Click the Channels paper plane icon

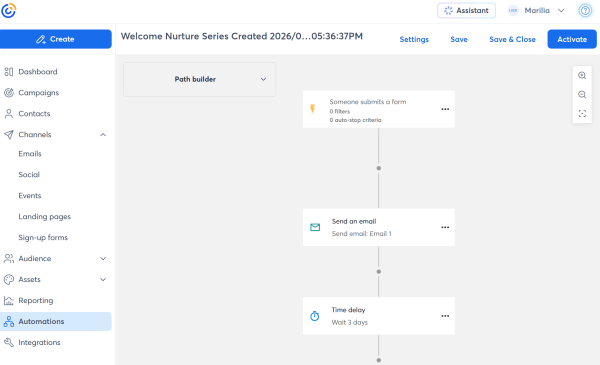click(x=8, y=135)
